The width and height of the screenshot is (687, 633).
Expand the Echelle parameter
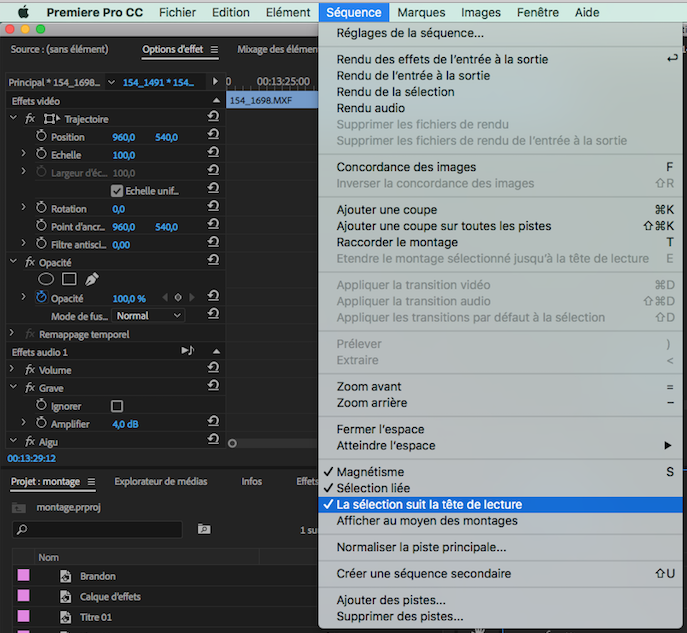point(24,153)
